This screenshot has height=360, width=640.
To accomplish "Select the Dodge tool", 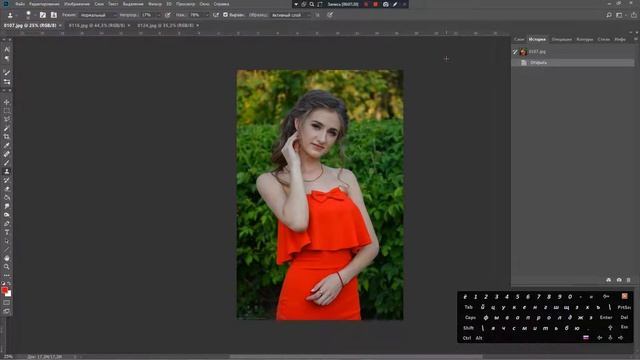I will pyautogui.click(x=7, y=215).
